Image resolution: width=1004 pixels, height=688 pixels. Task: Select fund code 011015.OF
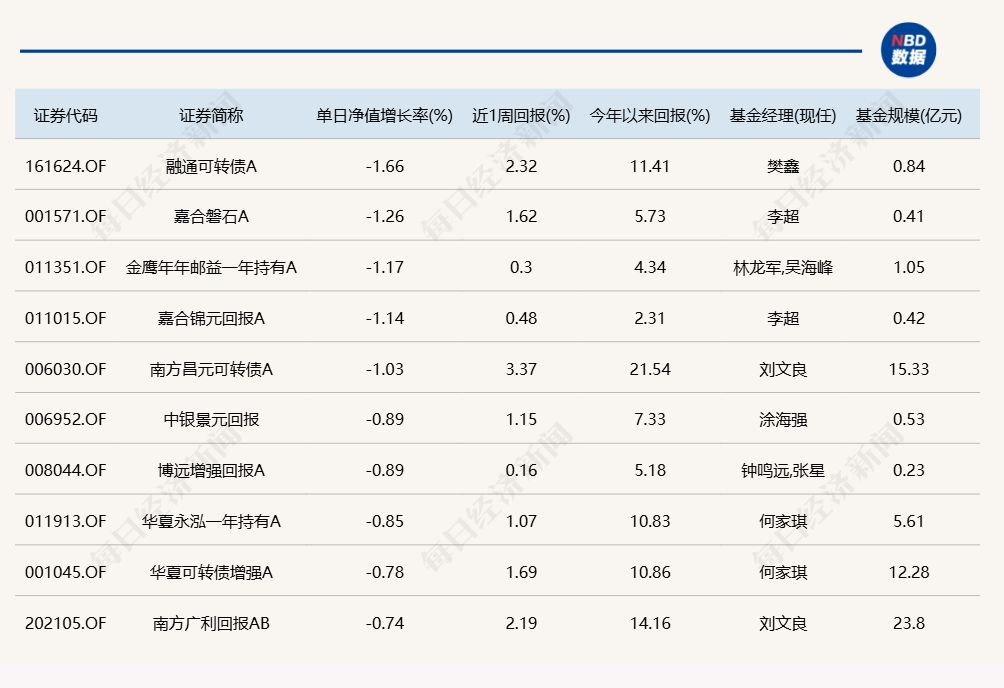[x=65, y=318]
